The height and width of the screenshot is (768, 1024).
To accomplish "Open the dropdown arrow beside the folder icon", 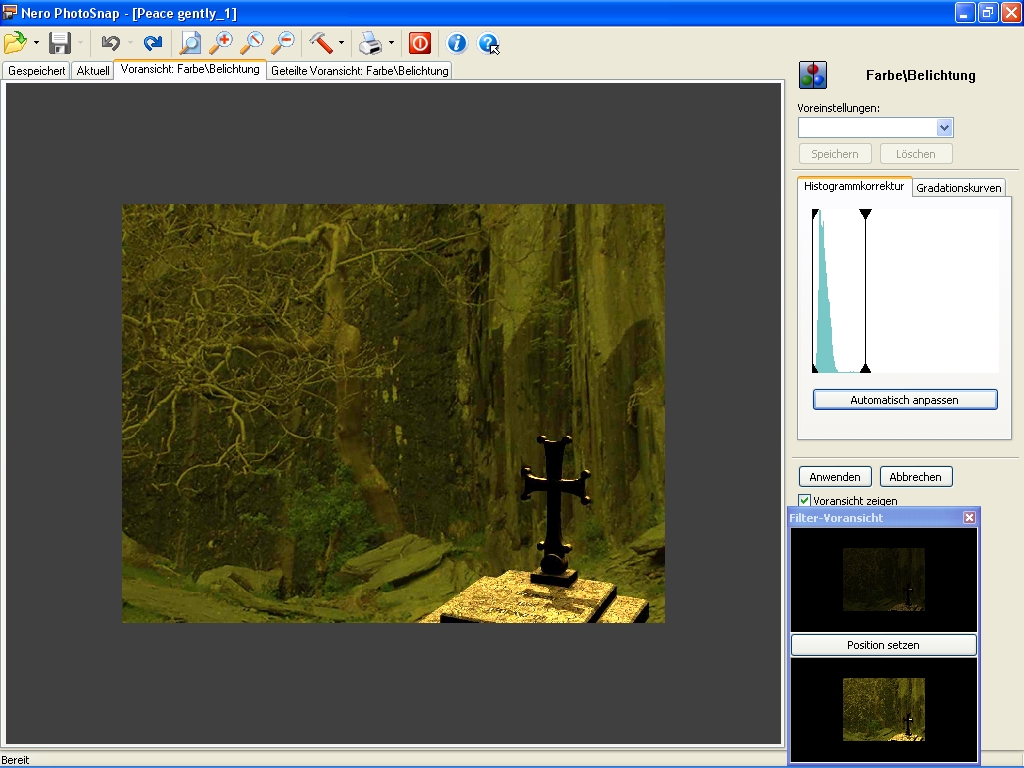I will [37, 43].
